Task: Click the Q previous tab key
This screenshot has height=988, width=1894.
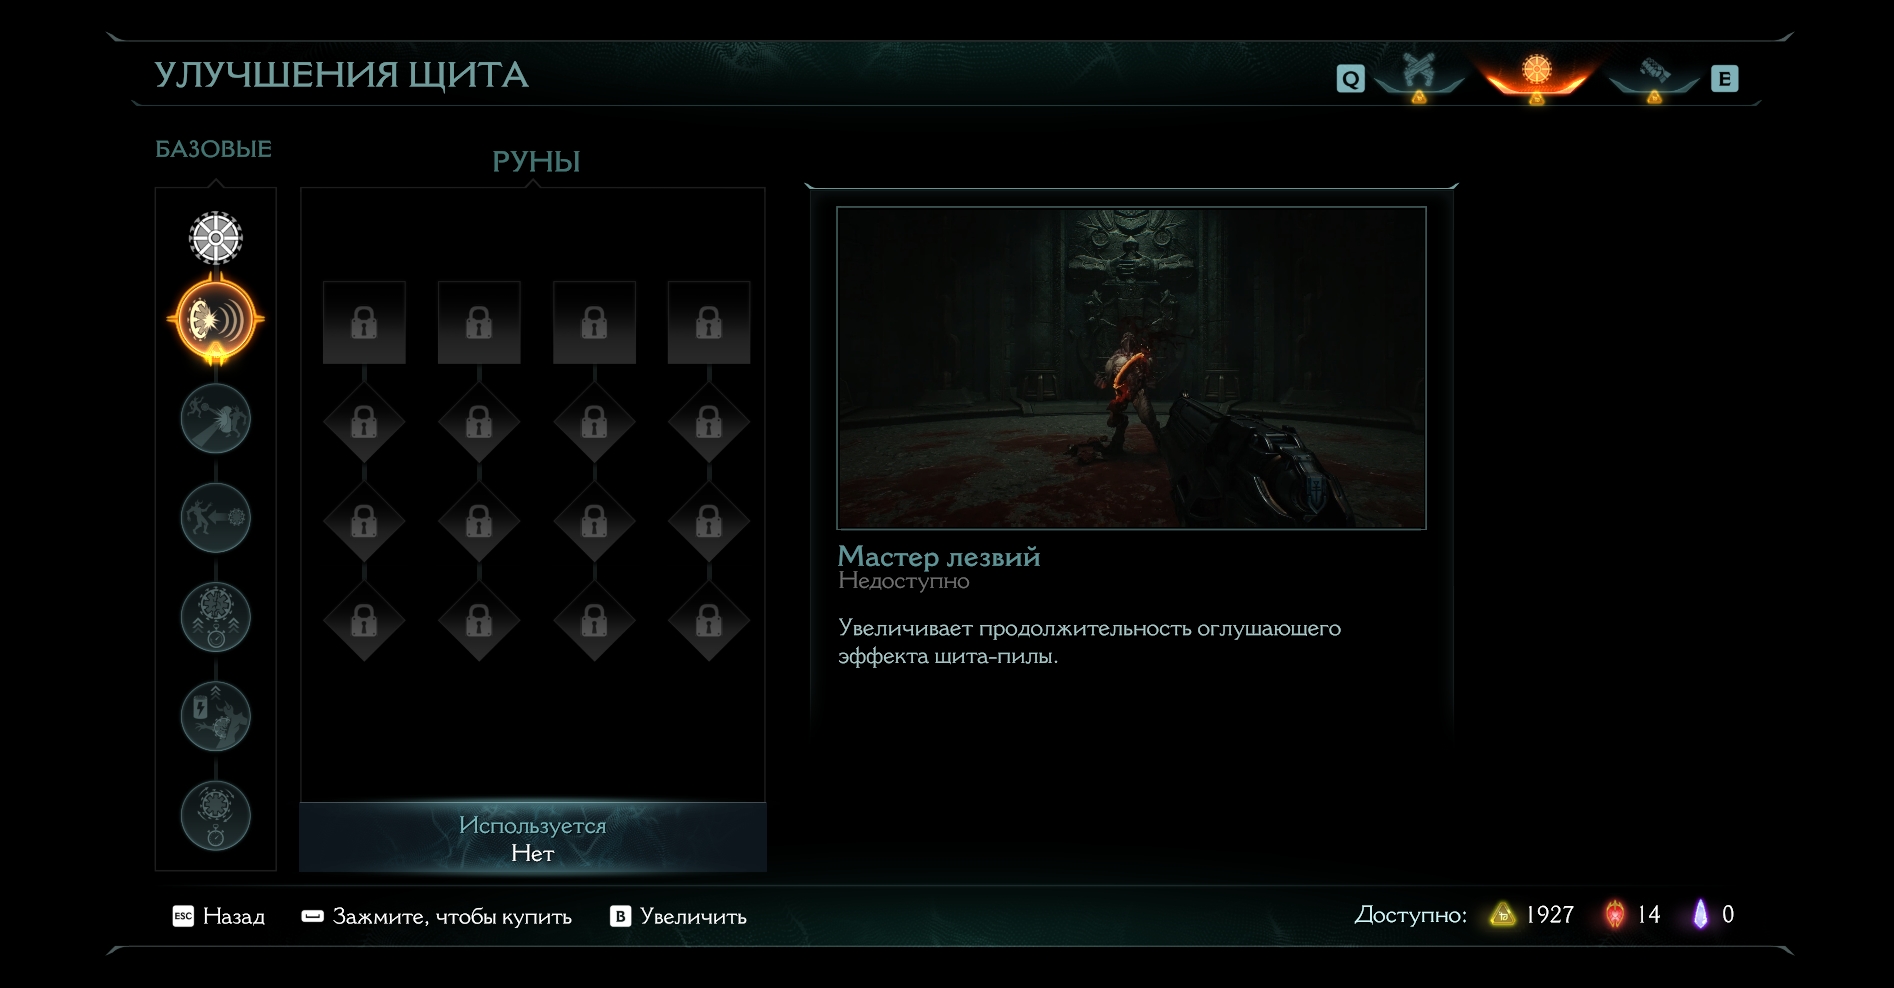Action: tap(1350, 79)
